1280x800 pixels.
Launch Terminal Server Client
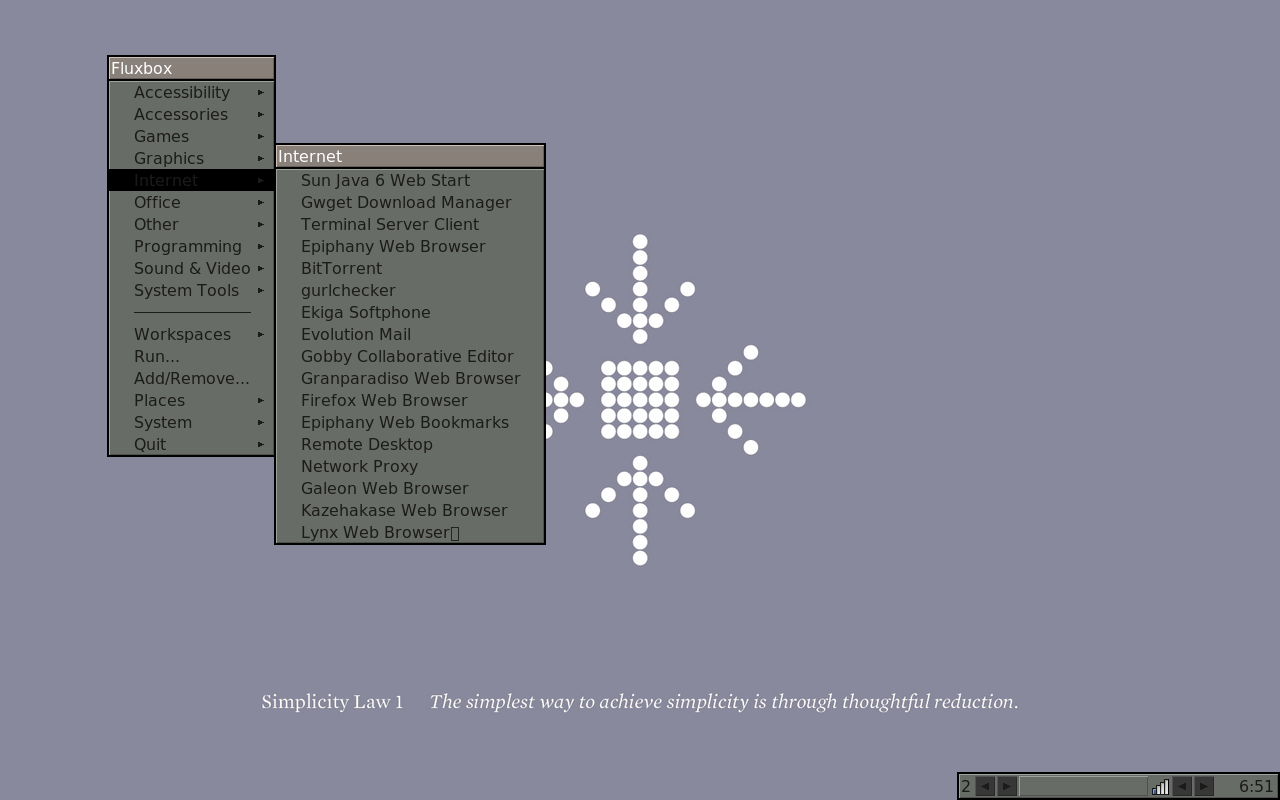pyautogui.click(x=410, y=224)
